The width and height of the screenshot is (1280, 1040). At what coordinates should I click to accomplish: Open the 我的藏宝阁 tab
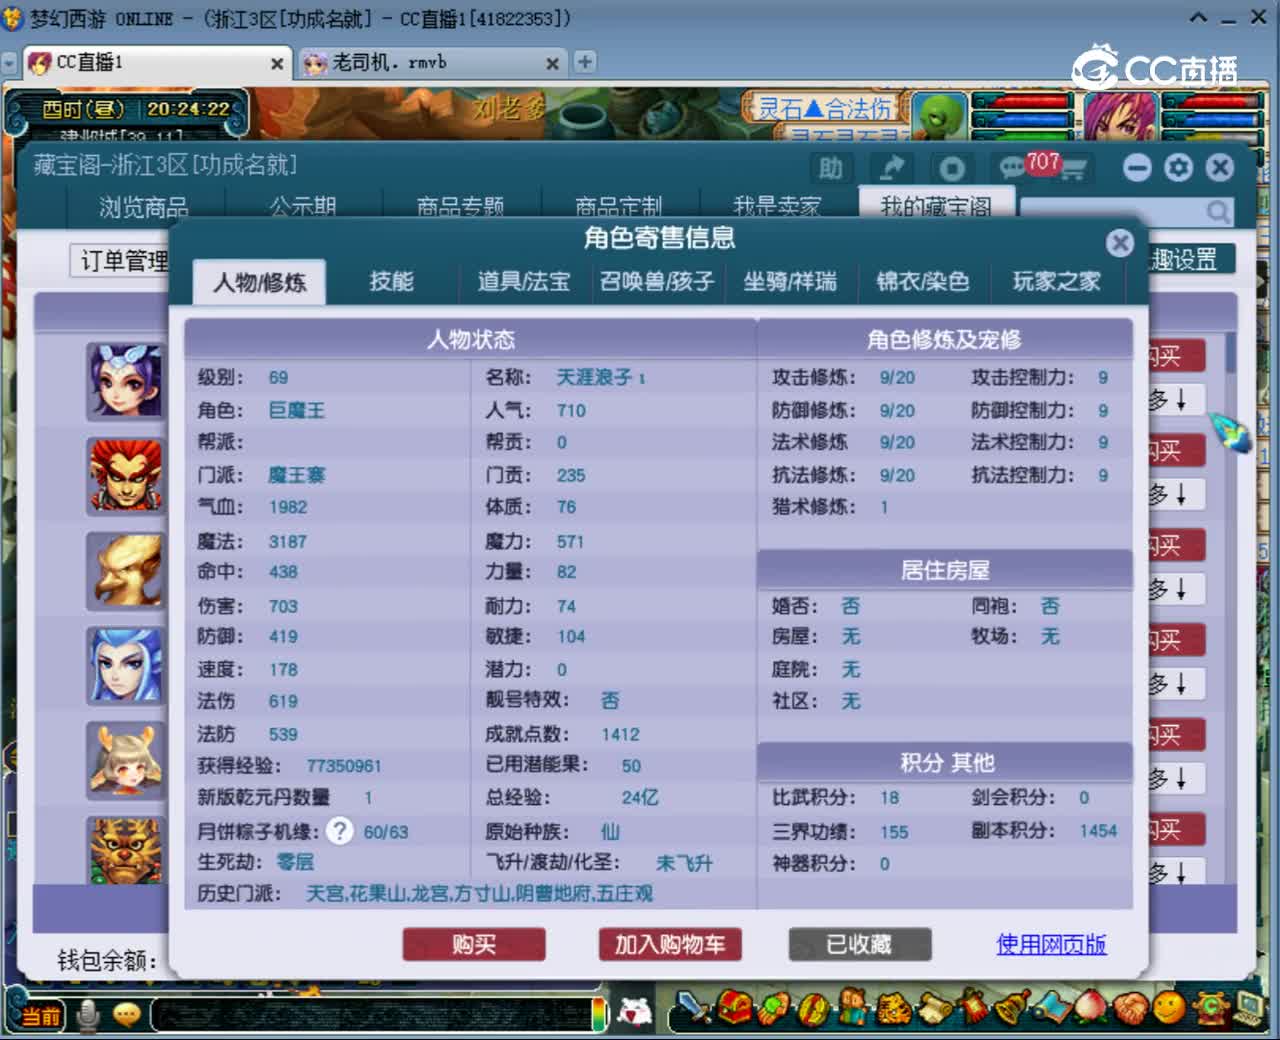click(x=936, y=204)
